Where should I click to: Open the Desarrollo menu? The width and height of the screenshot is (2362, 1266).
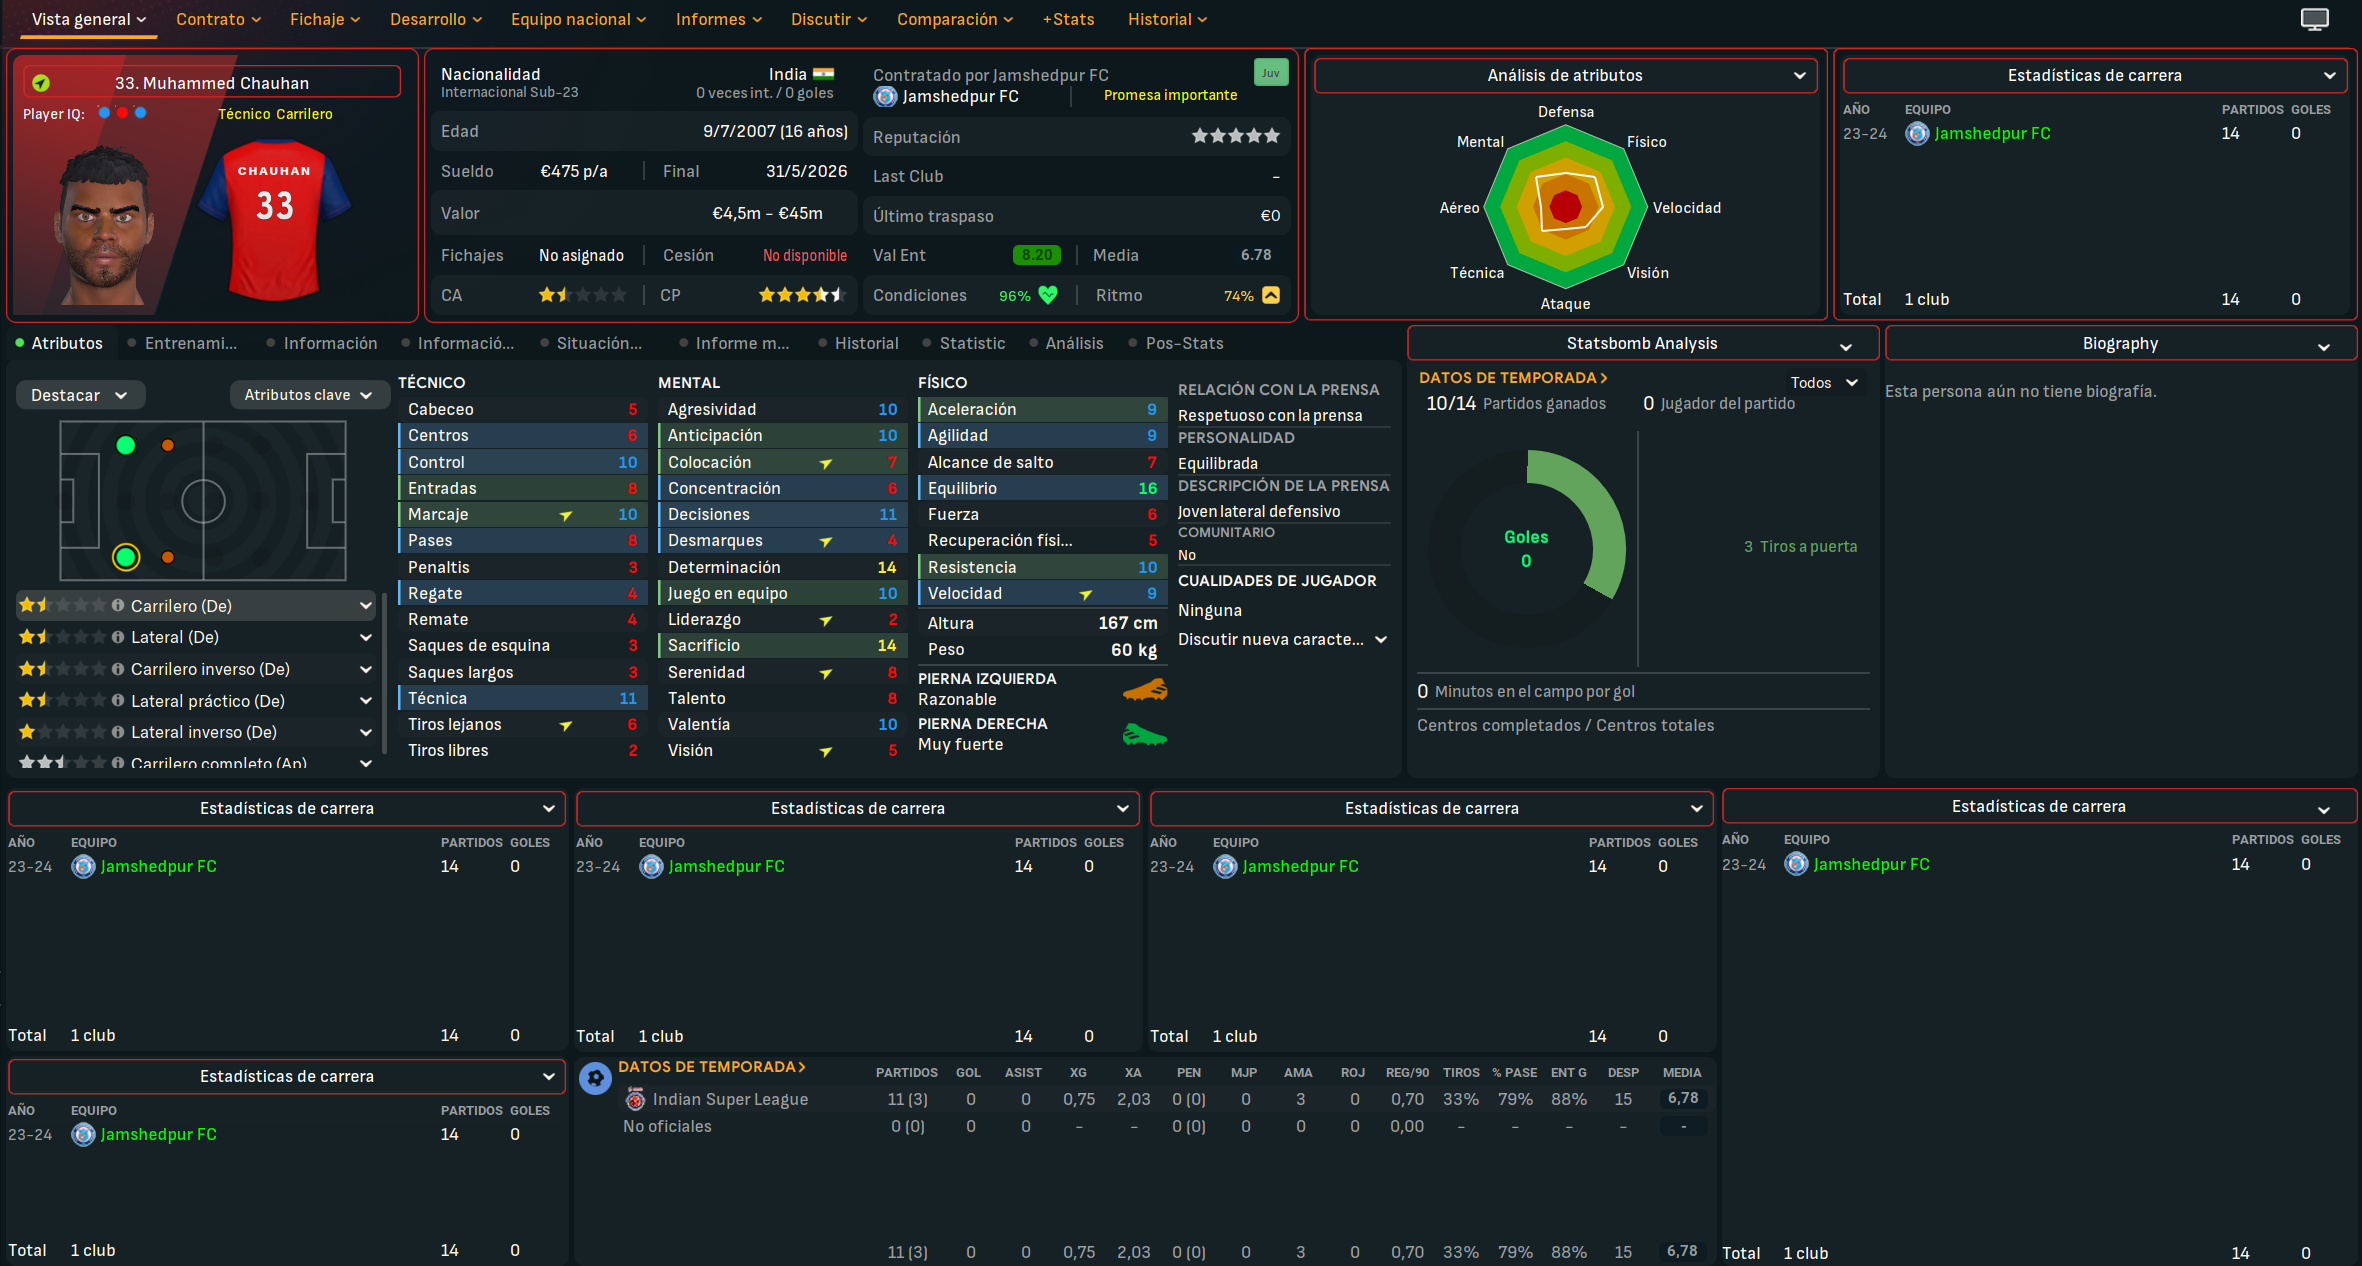(436, 19)
